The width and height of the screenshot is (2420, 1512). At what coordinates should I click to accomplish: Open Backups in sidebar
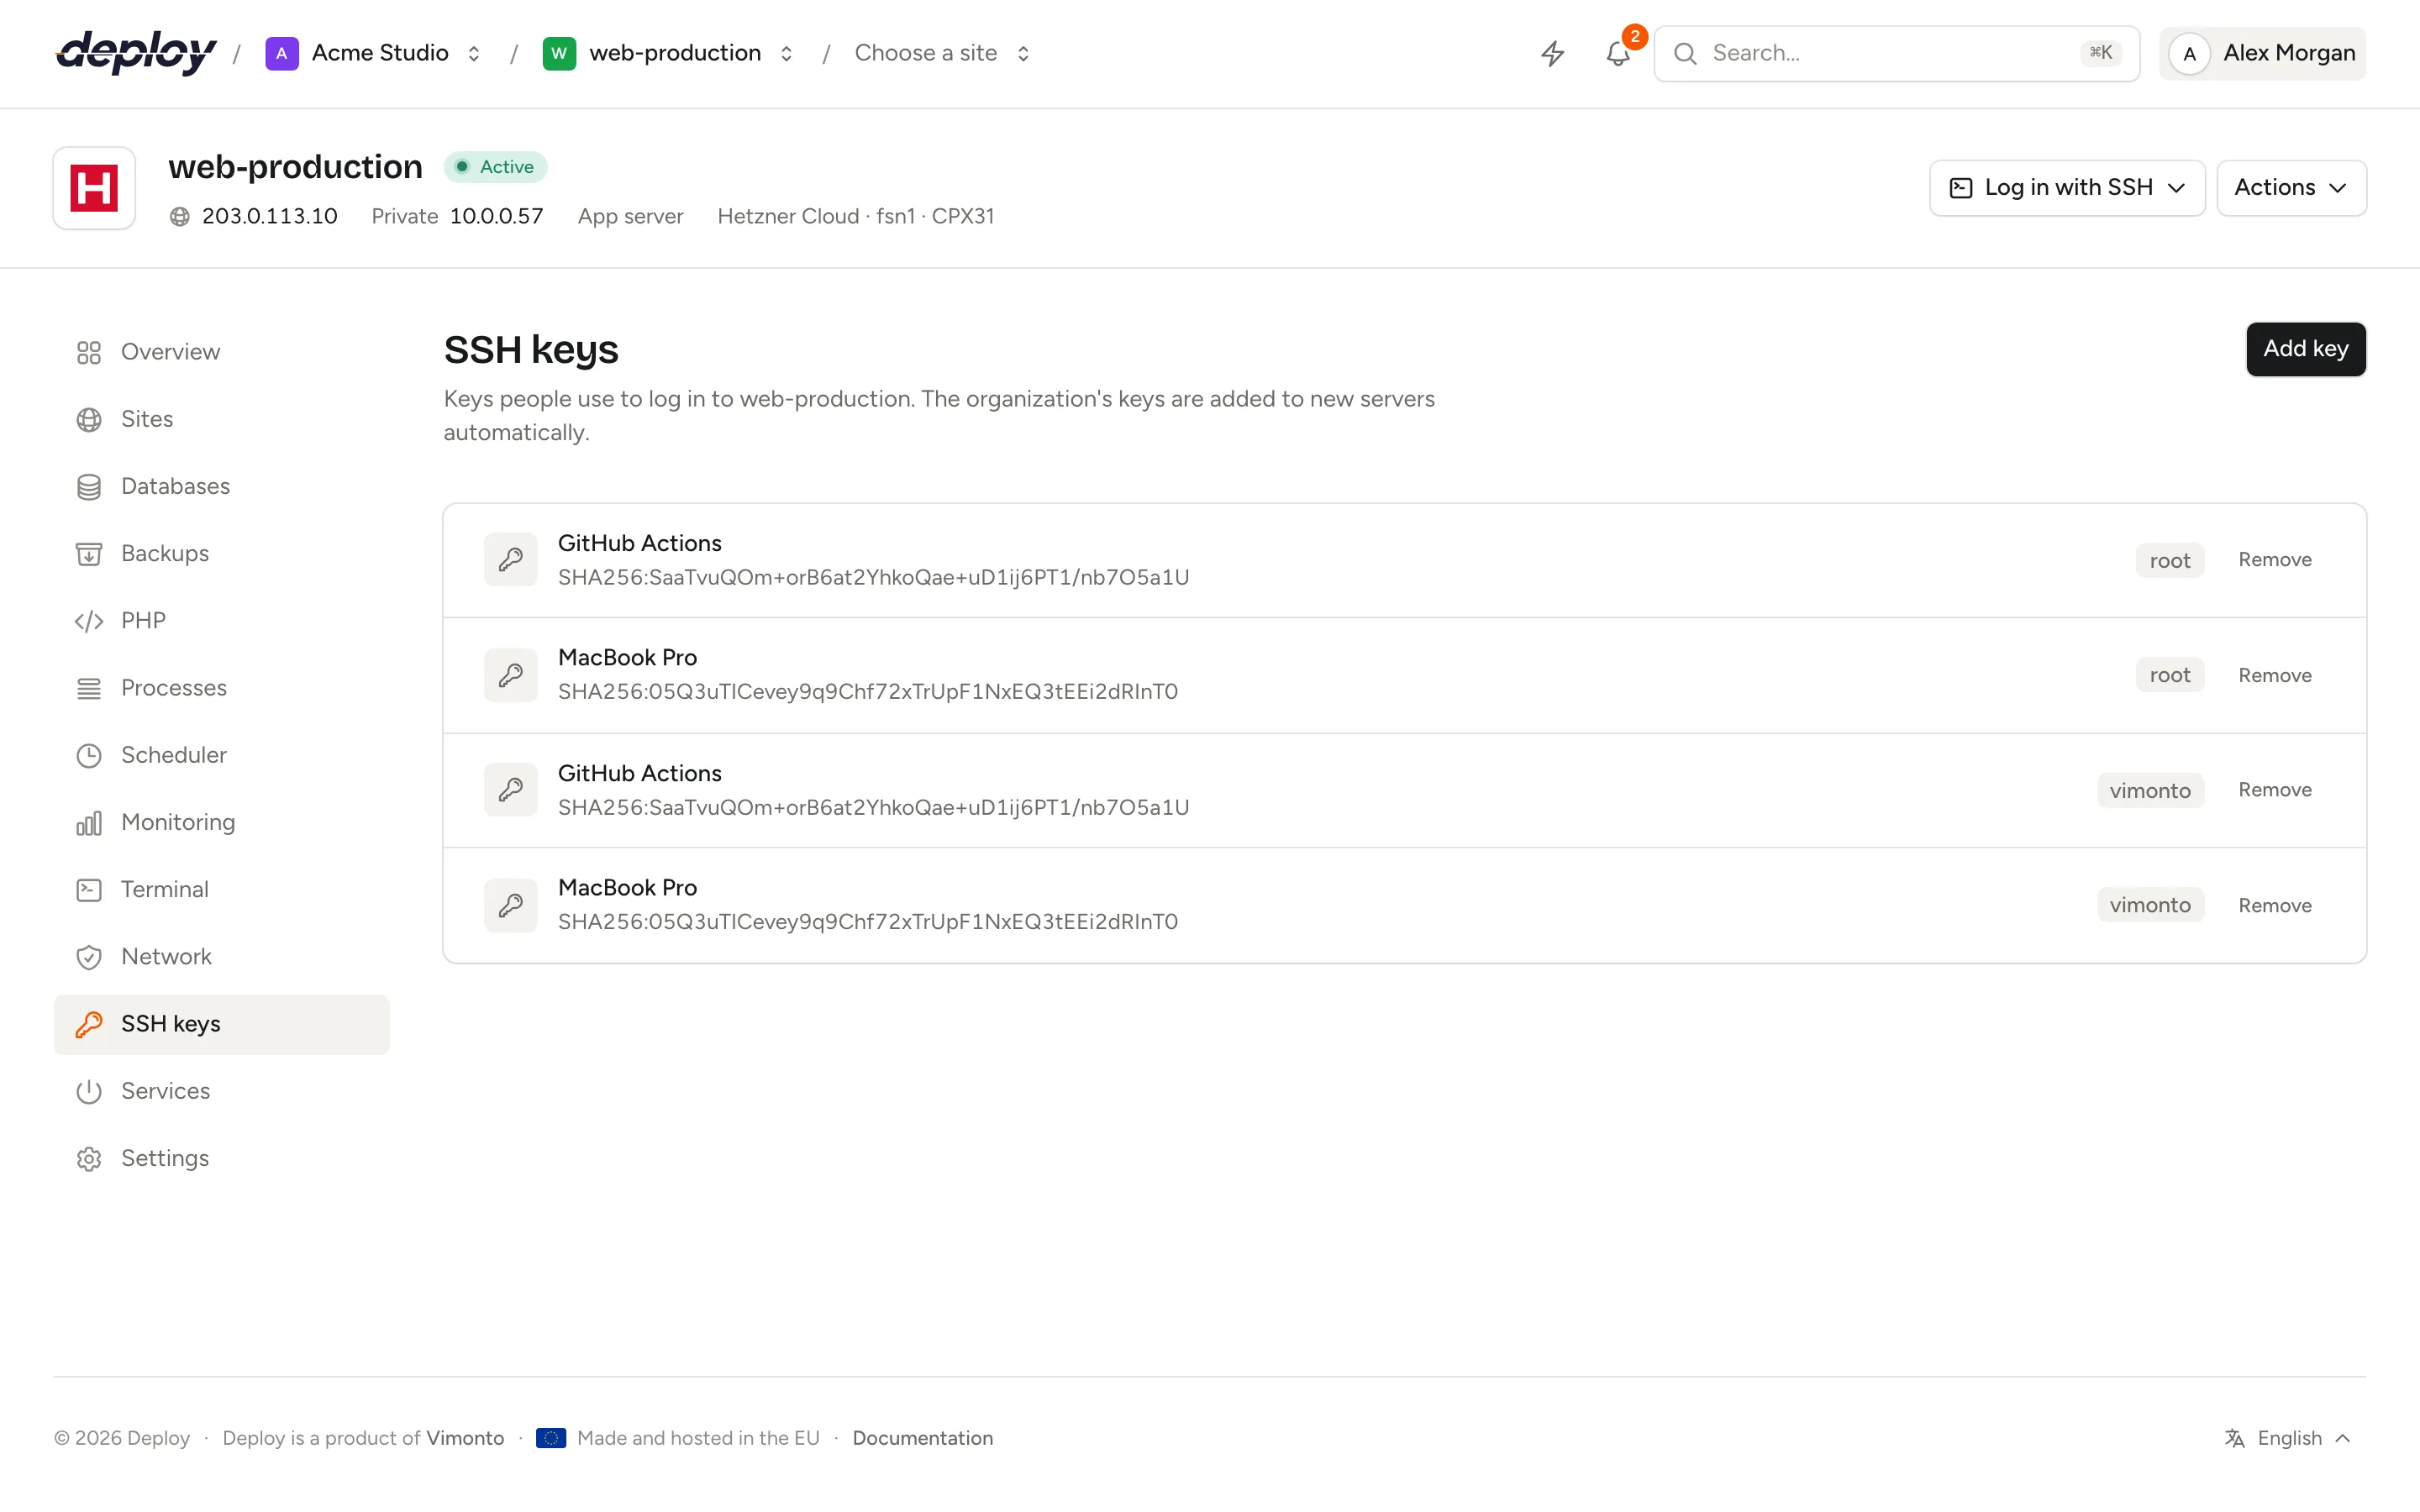(221, 553)
